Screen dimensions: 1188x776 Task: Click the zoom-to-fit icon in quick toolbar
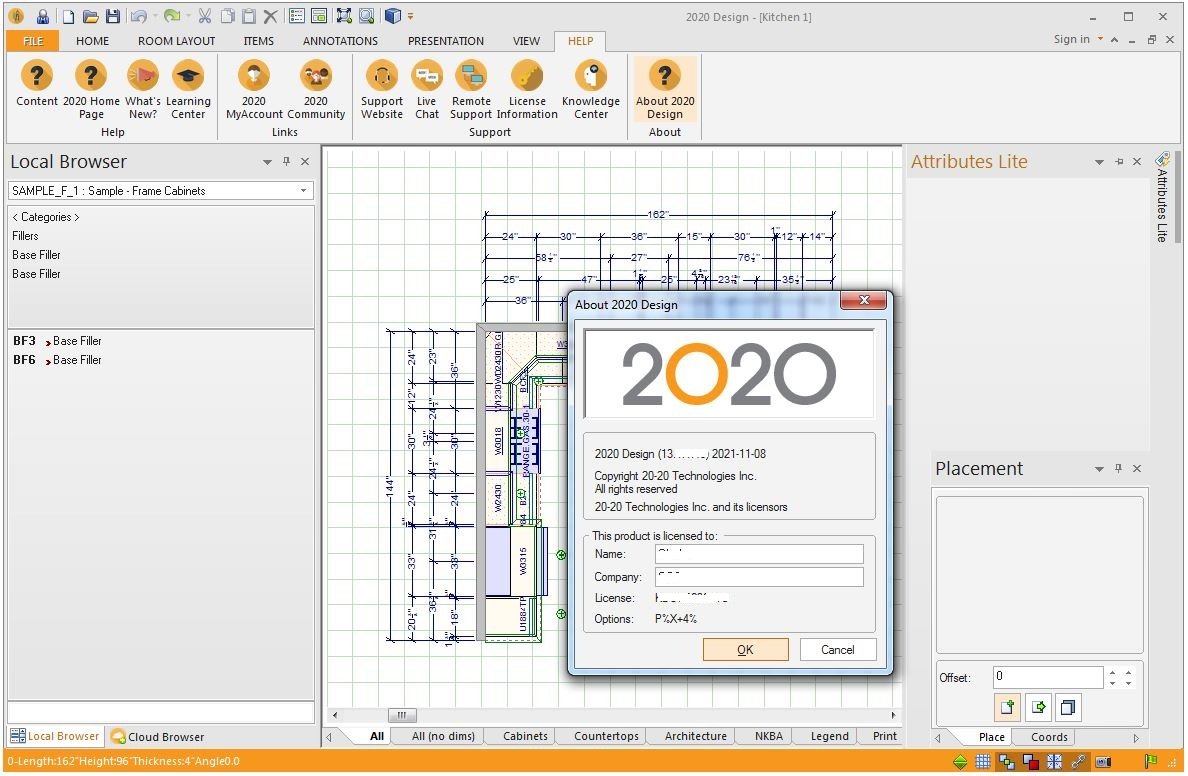pos(344,16)
